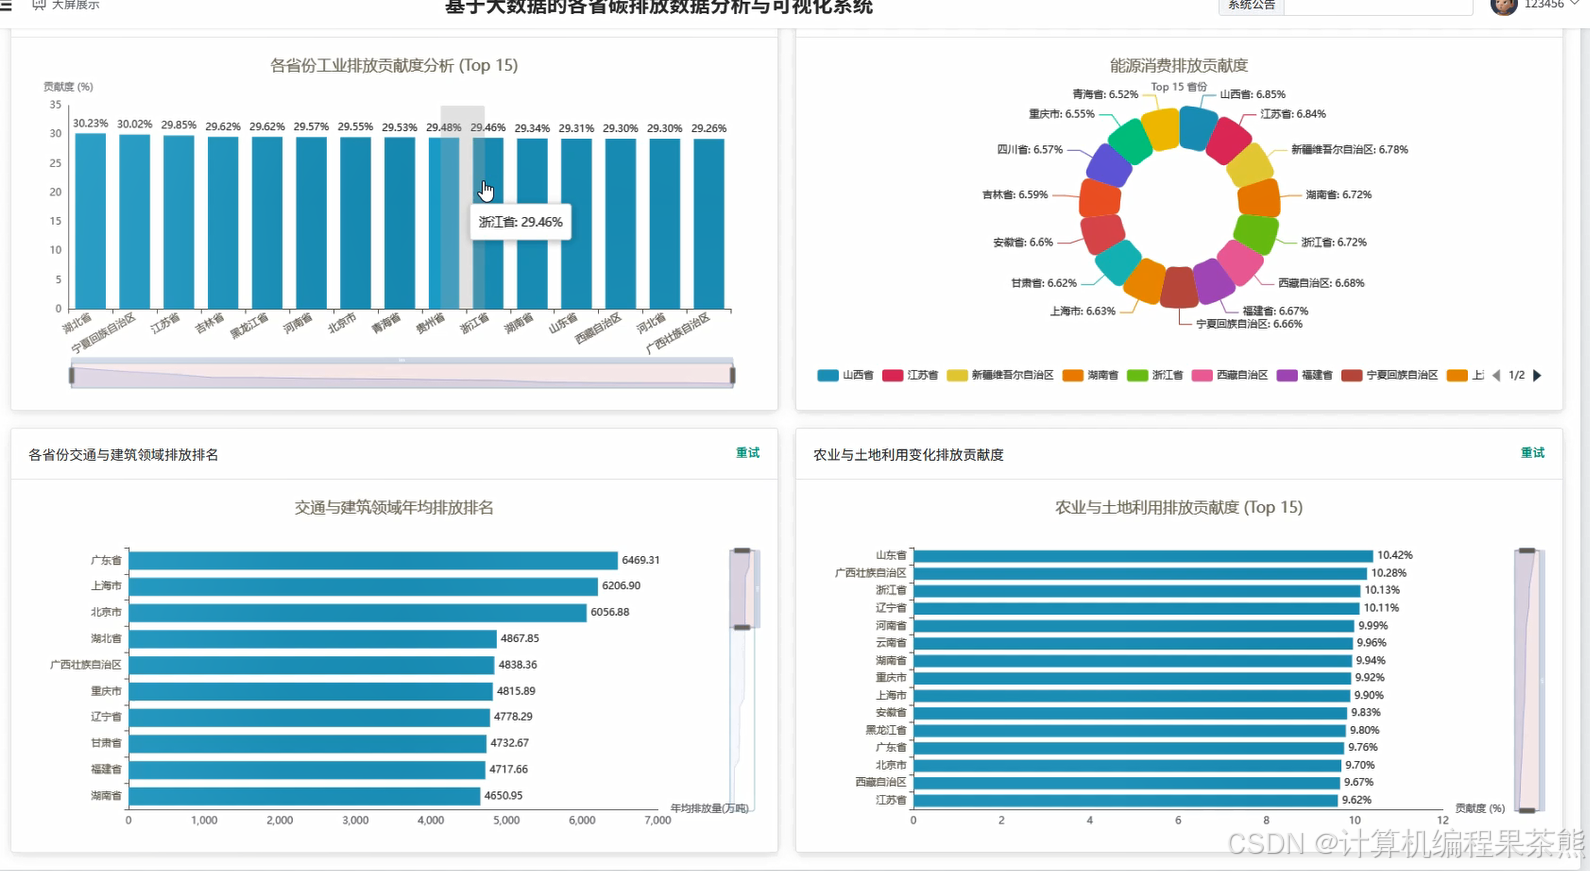The height and width of the screenshot is (871, 1590).
Task: Click lower handle of transport chart vertical slider
Action: [x=742, y=627]
